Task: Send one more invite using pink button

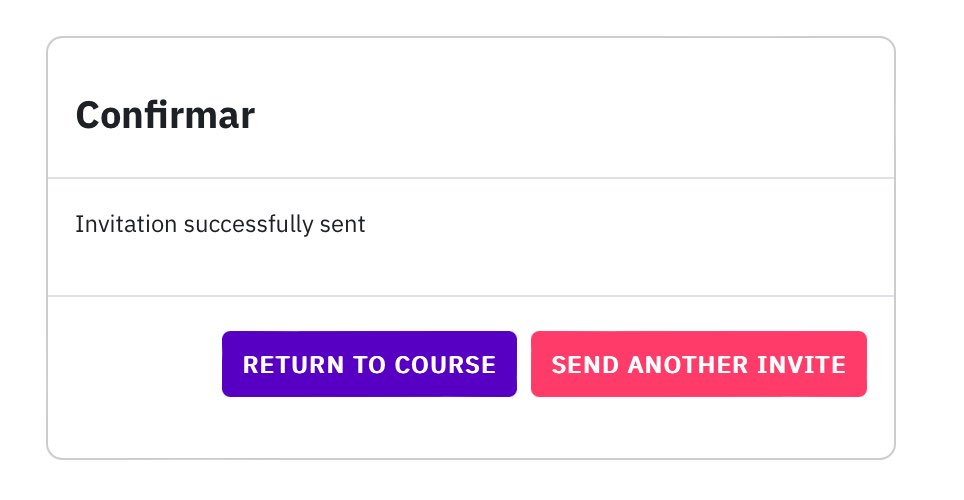Action: (698, 364)
